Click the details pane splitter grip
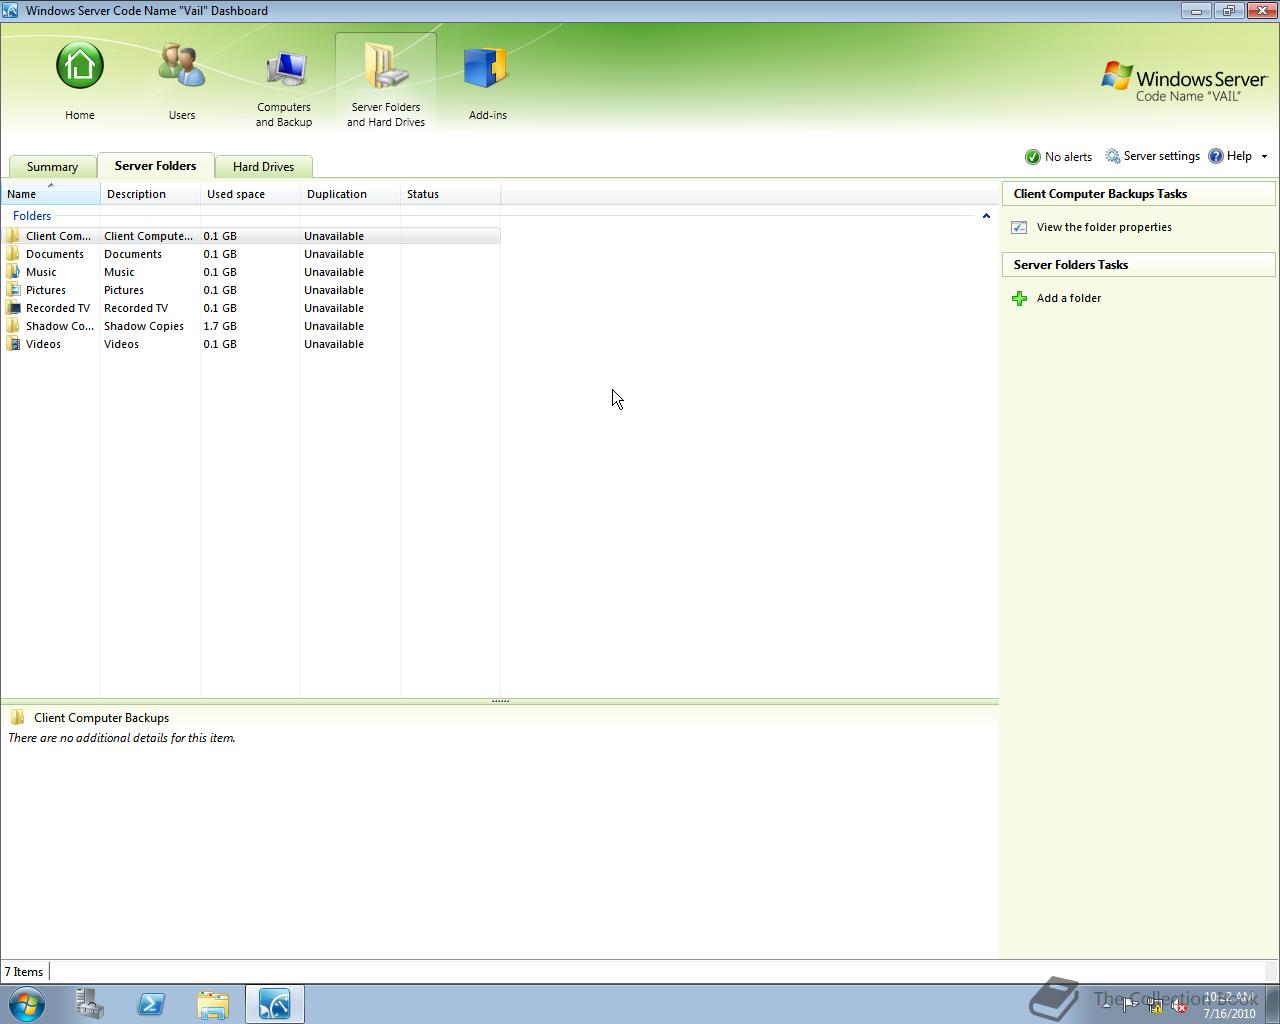The image size is (1280, 1024). point(500,701)
